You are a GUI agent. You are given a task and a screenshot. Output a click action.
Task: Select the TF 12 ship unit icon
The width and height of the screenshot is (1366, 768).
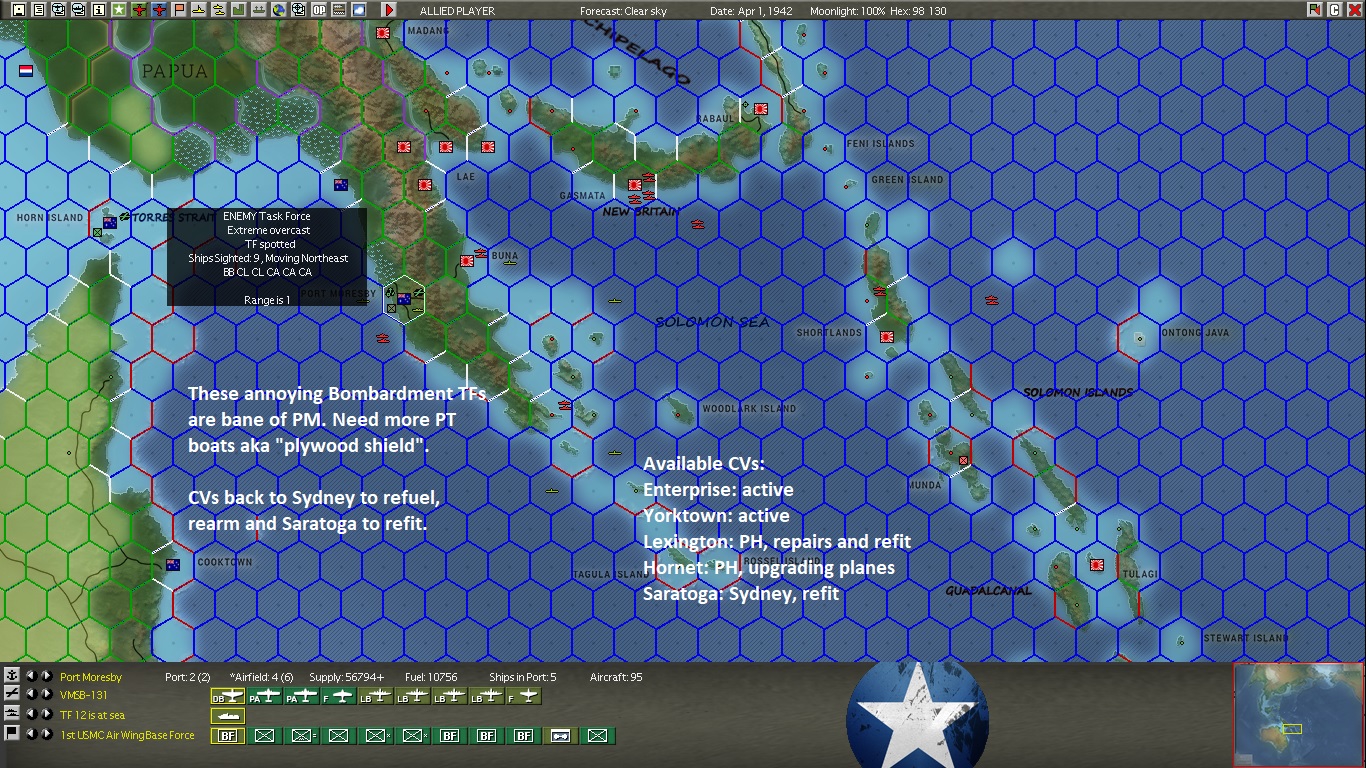[x=228, y=716]
